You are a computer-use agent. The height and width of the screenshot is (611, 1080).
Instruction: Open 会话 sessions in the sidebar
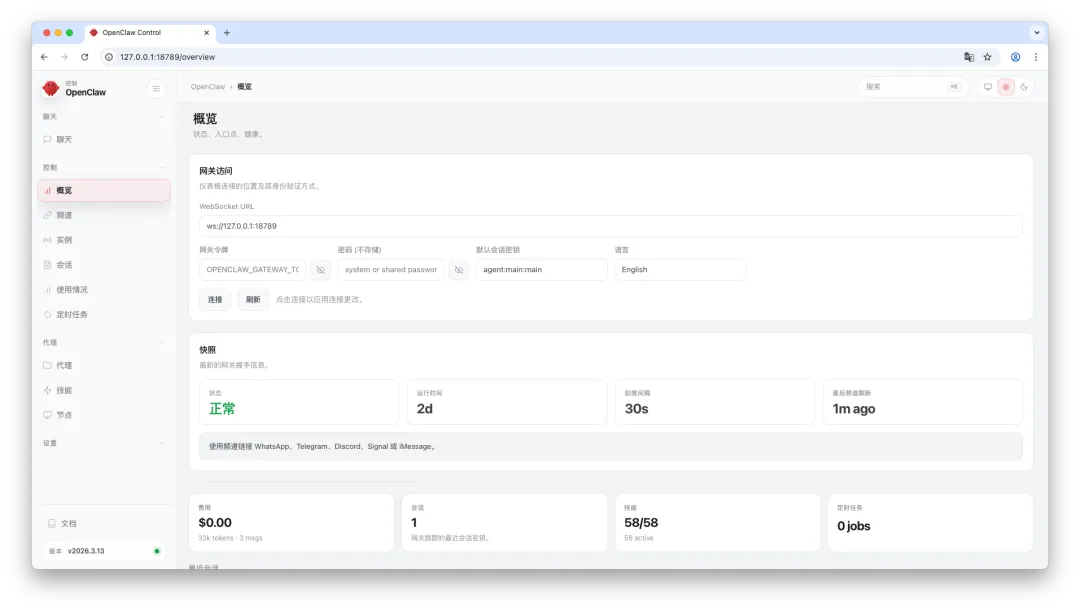(x=103, y=265)
